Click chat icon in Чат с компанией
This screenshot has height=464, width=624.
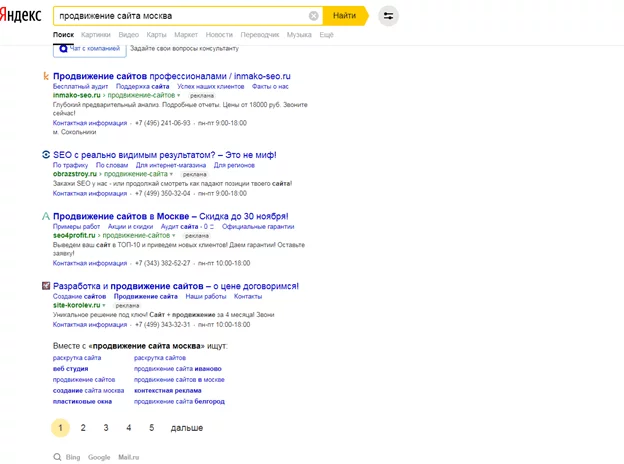point(63,49)
